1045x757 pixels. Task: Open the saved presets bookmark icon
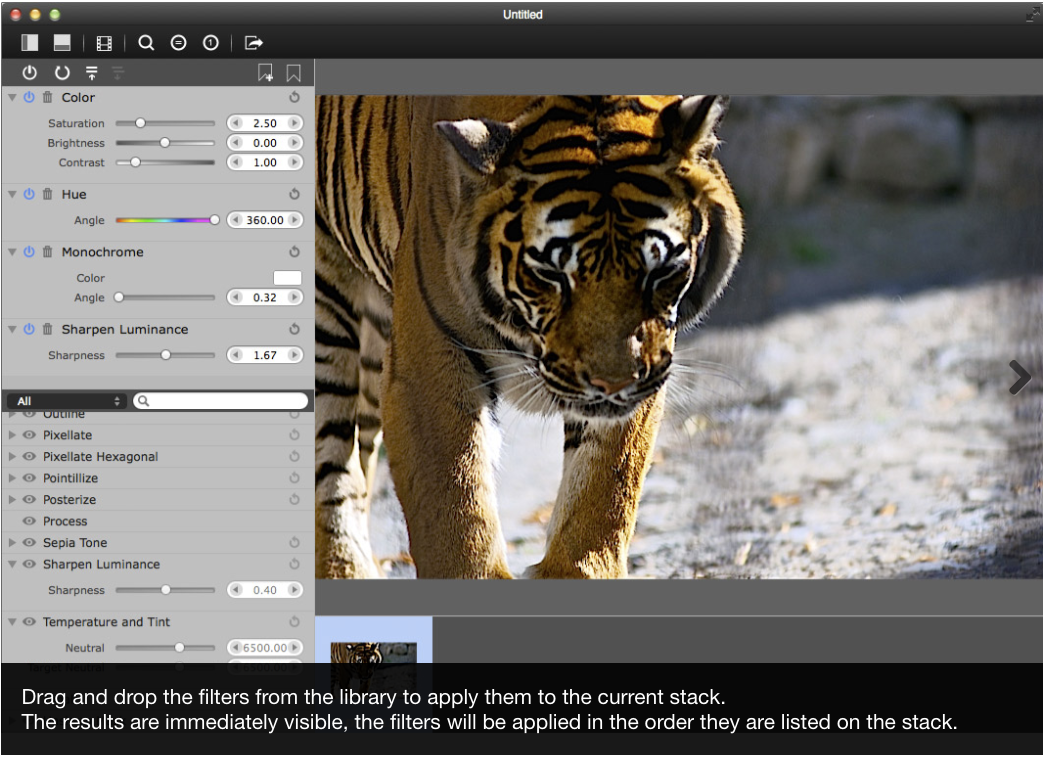click(293, 73)
